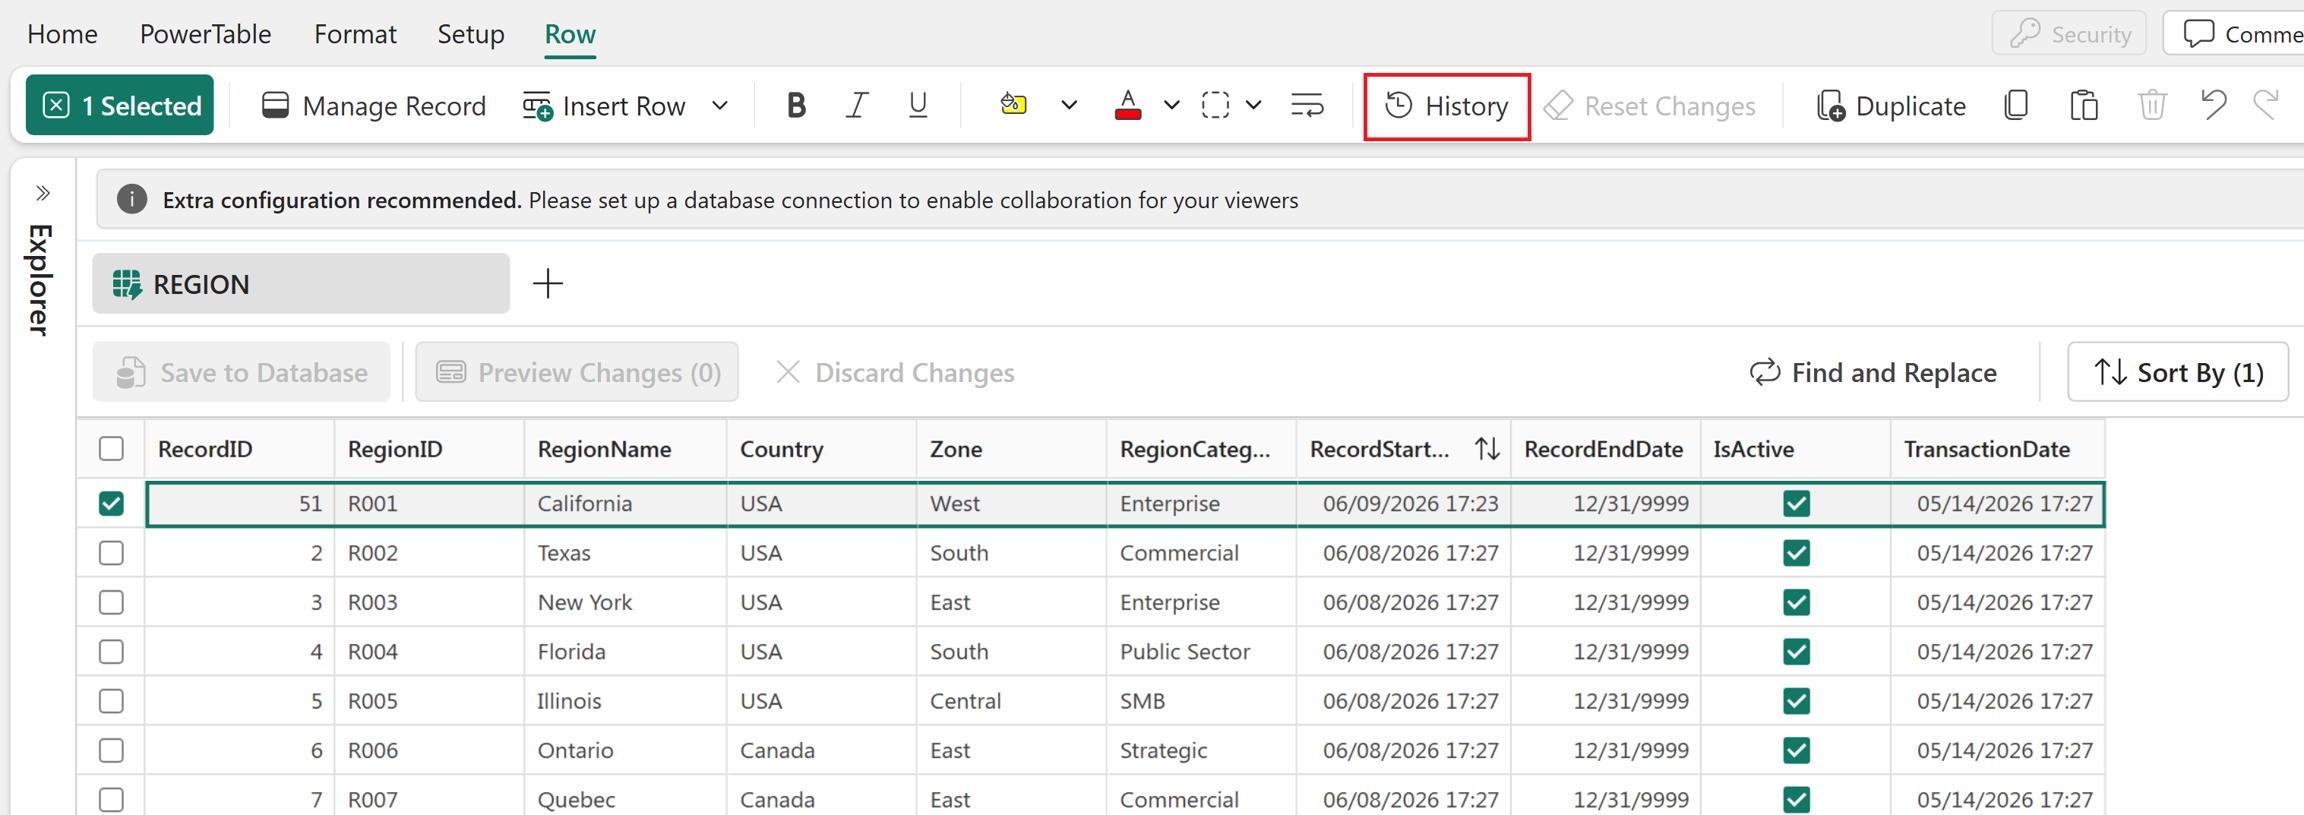Click the TransactionDate column header
Viewport: 2304px width, 815px height.
coord(1997,449)
